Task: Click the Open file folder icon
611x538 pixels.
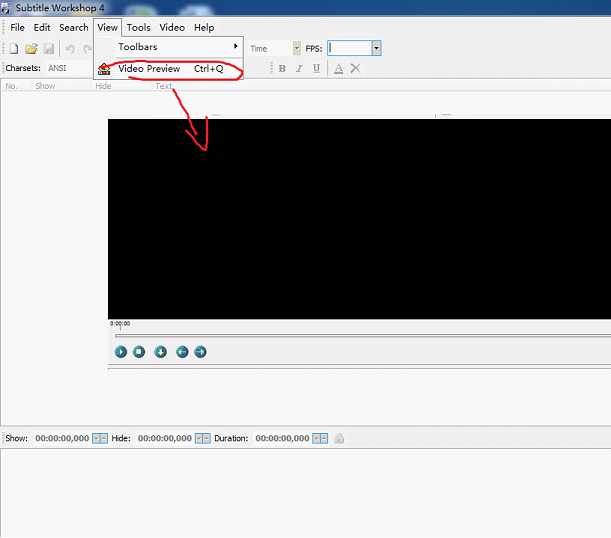Action: pos(31,49)
